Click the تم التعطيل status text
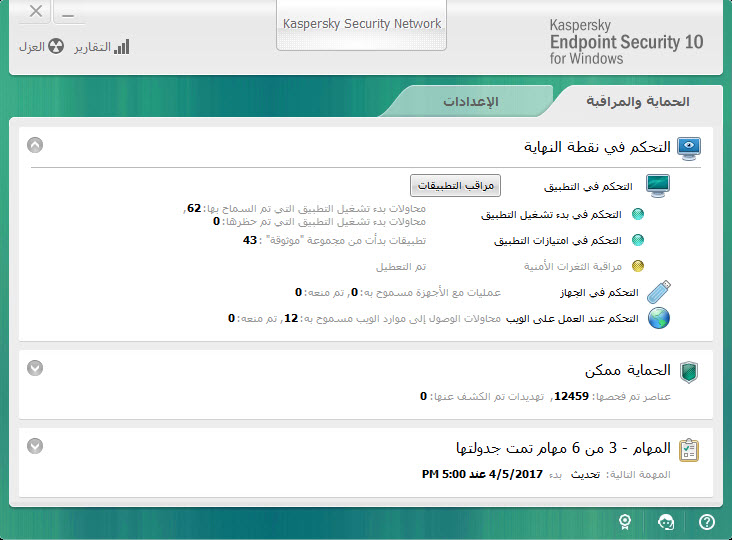This screenshot has width=732, height=540. pos(401,266)
